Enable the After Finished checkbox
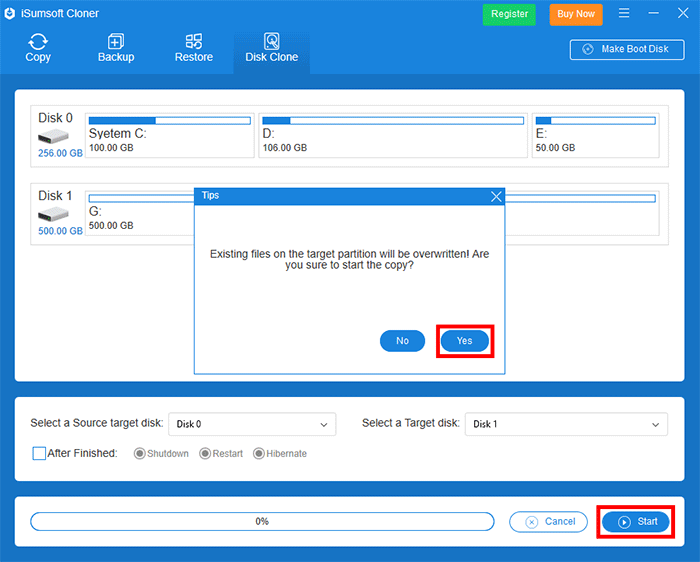The image size is (700, 562). pyautogui.click(x=39, y=453)
